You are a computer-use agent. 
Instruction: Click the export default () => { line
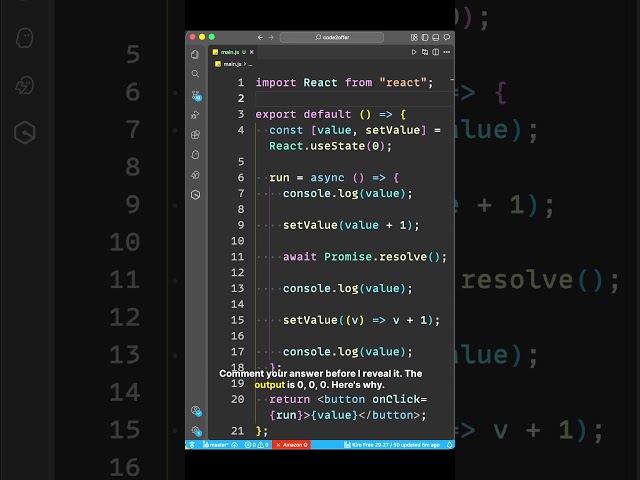(331, 114)
